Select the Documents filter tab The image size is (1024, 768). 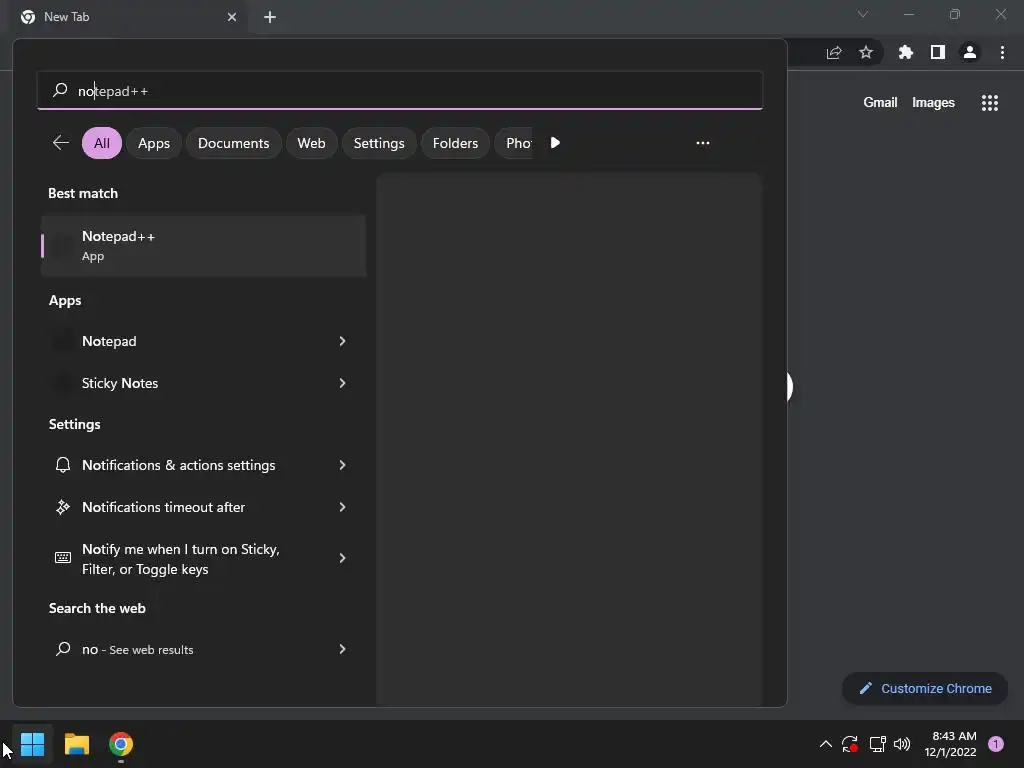[x=233, y=143]
